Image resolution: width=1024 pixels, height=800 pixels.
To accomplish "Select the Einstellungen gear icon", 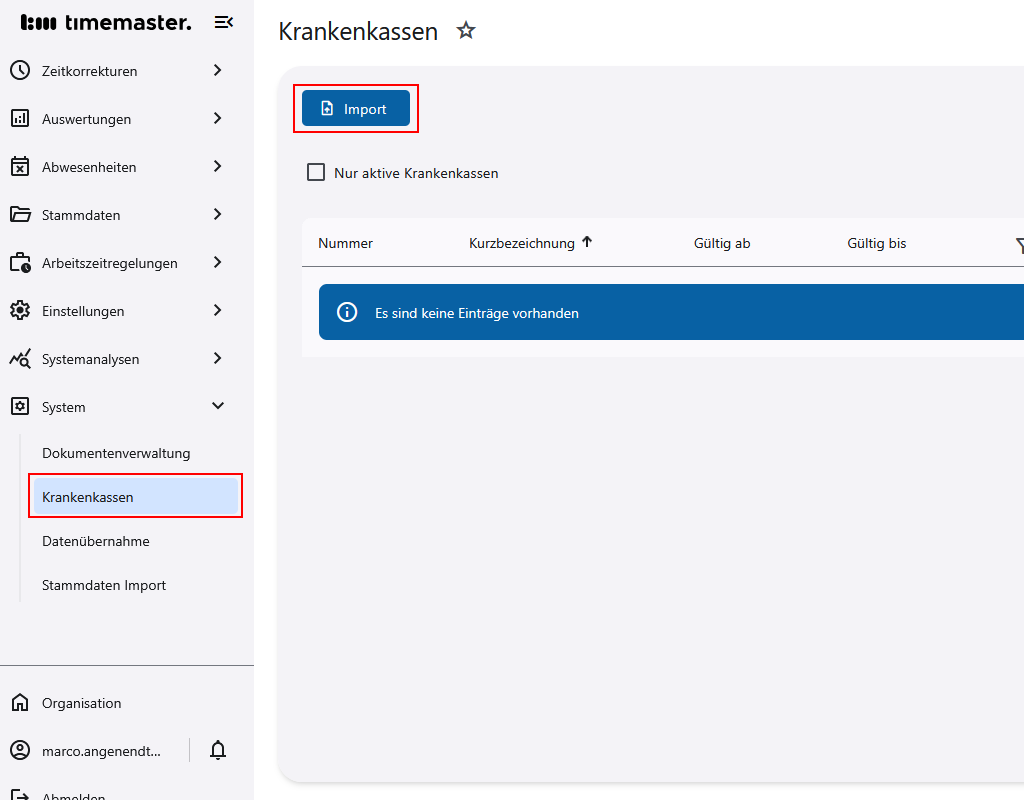I will click(20, 310).
